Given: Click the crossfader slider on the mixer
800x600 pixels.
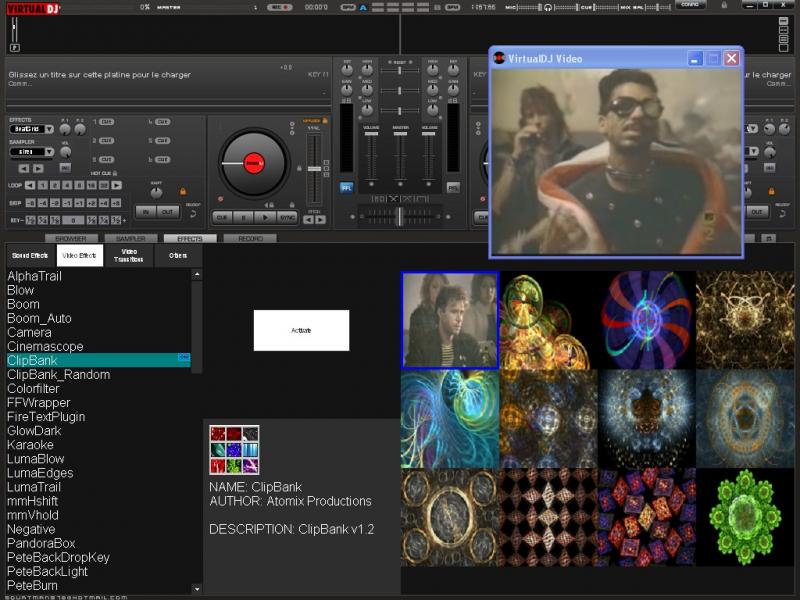Looking at the screenshot, I should (399, 214).
